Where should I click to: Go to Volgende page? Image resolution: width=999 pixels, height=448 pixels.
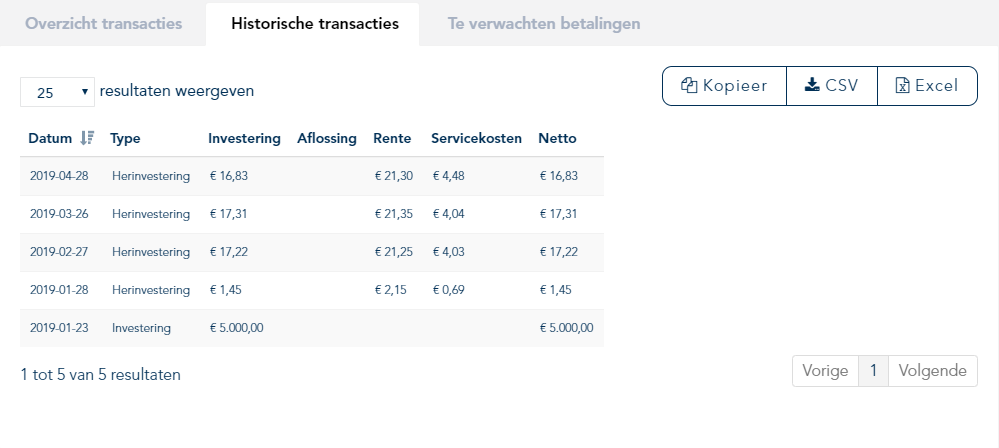coord(932,371)
